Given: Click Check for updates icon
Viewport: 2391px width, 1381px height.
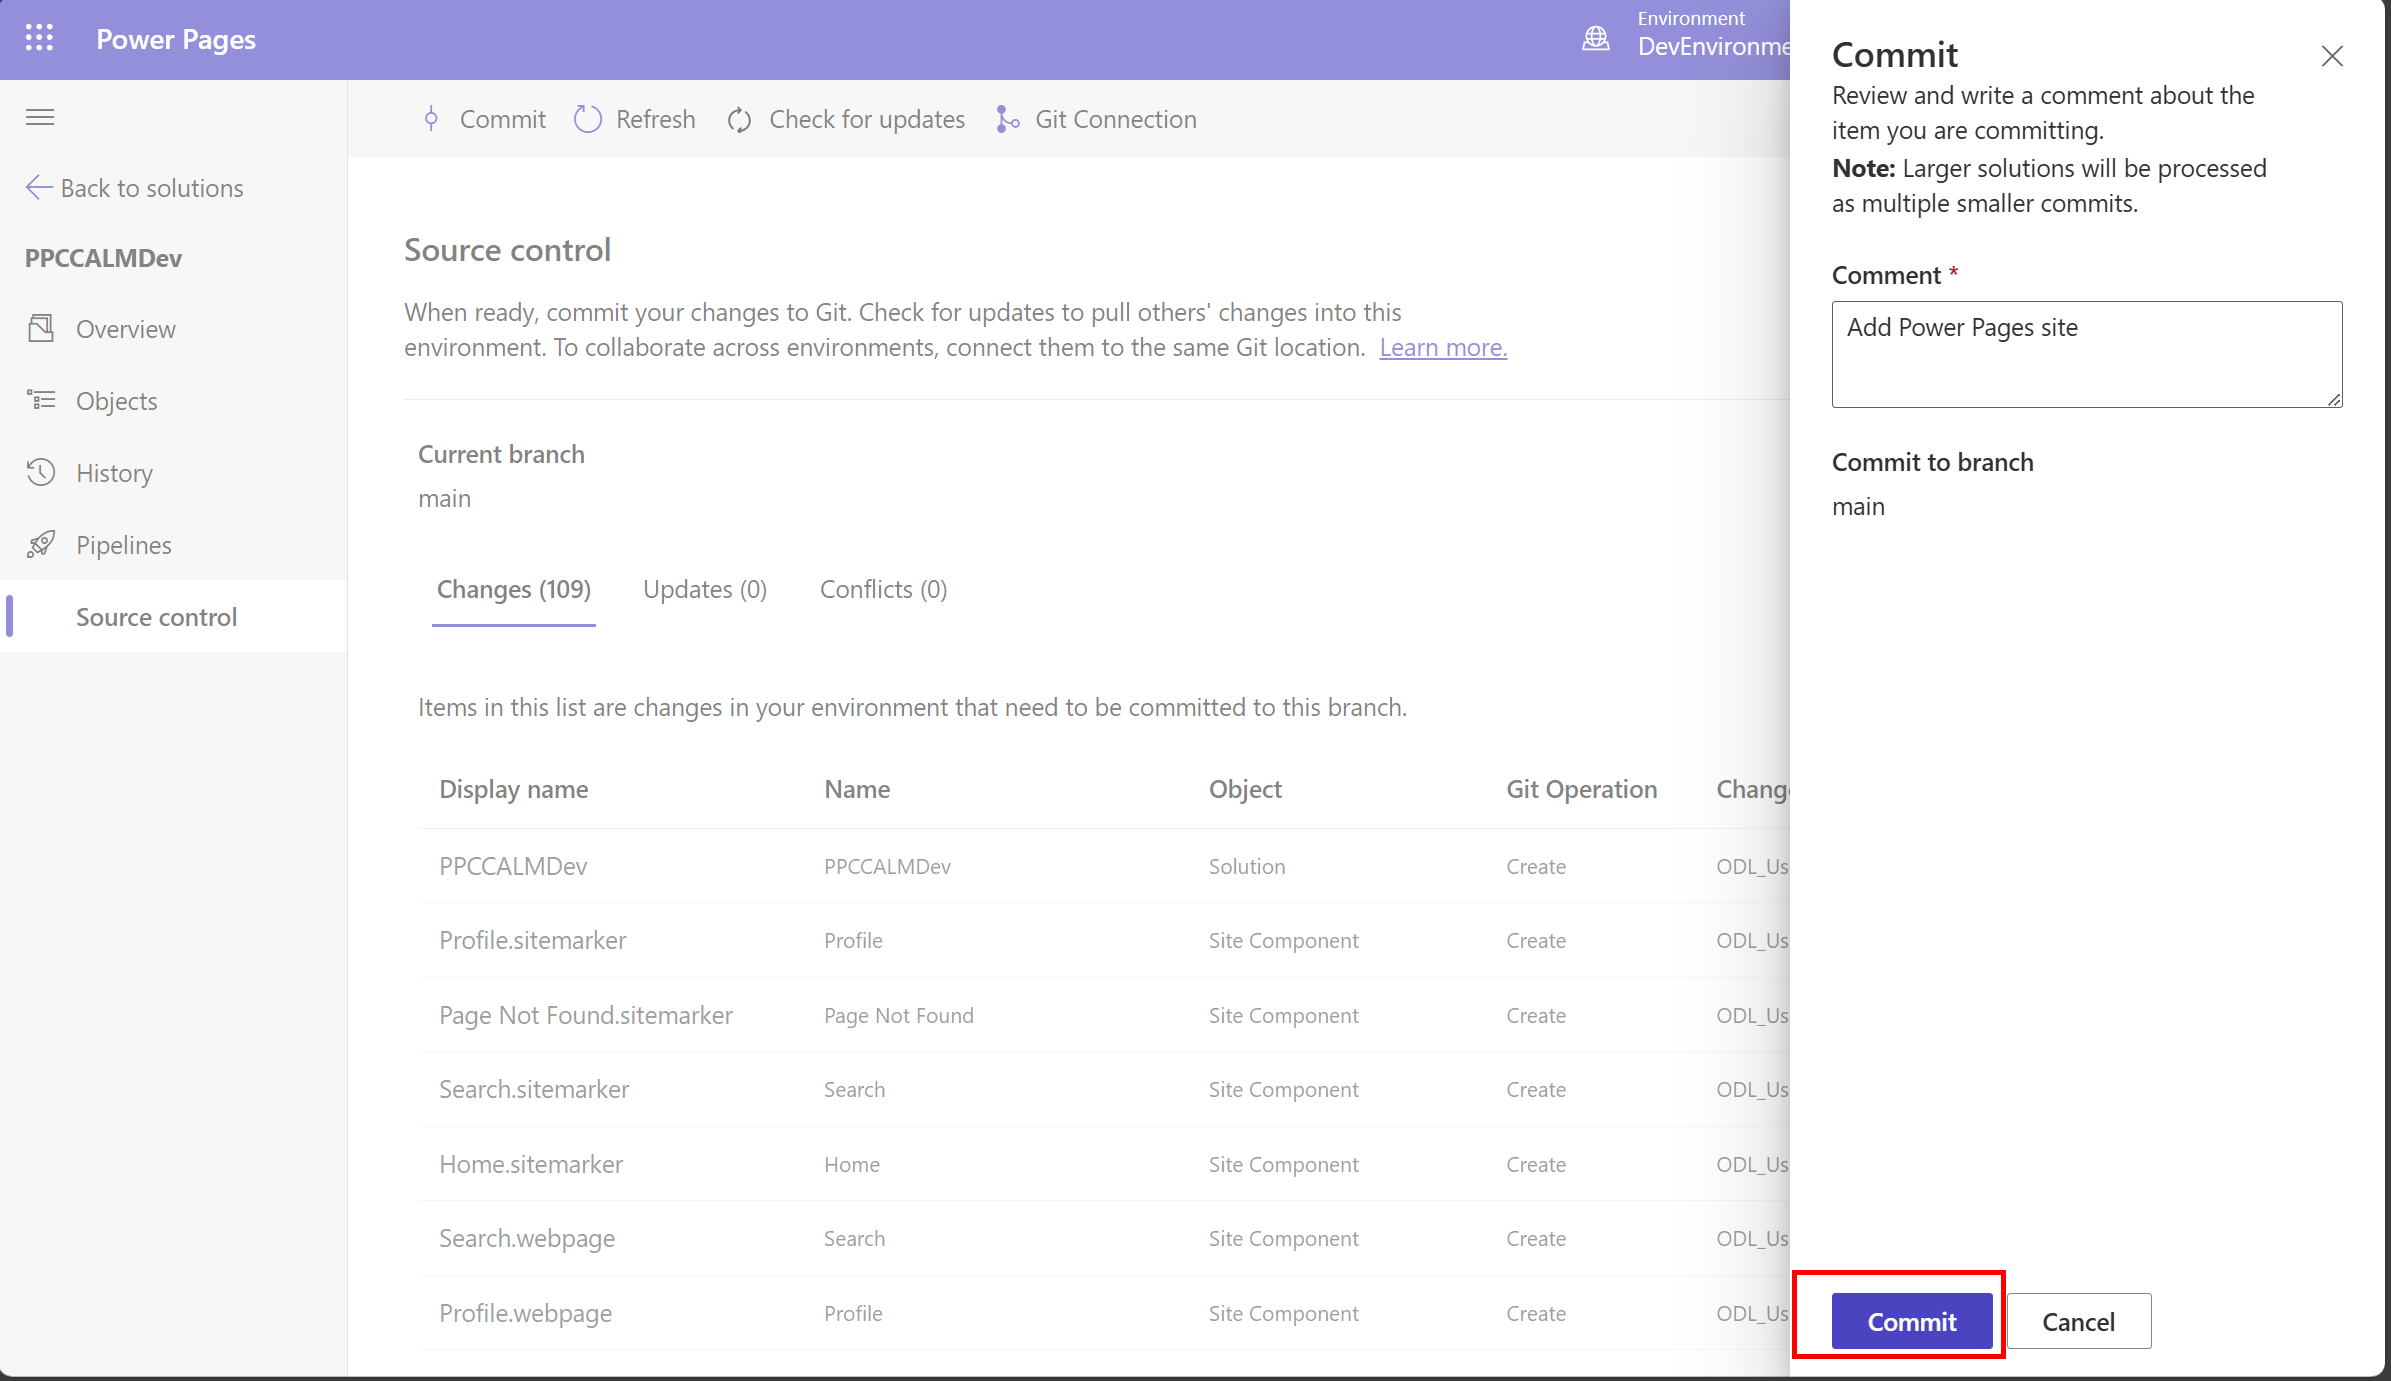Looking at the screenshot, I should tap(739, 120).
